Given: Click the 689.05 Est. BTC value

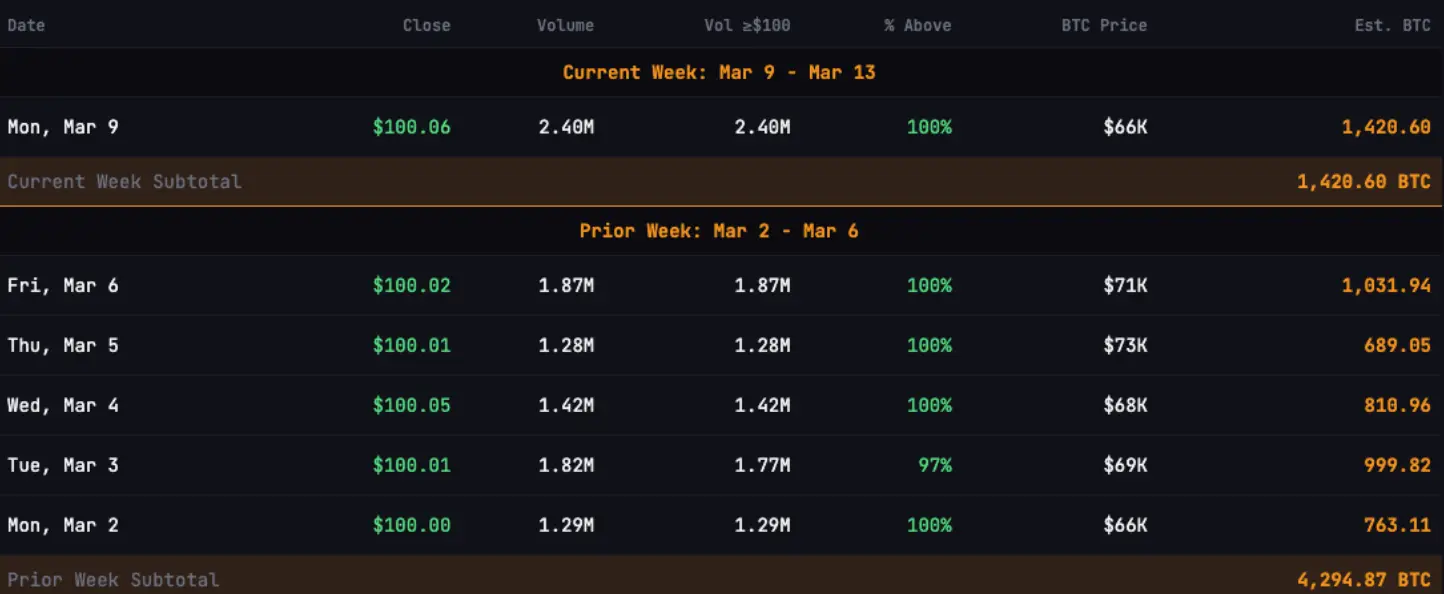Looking at the screenshot, I should pyautogui.click(x=1397, y=345).
